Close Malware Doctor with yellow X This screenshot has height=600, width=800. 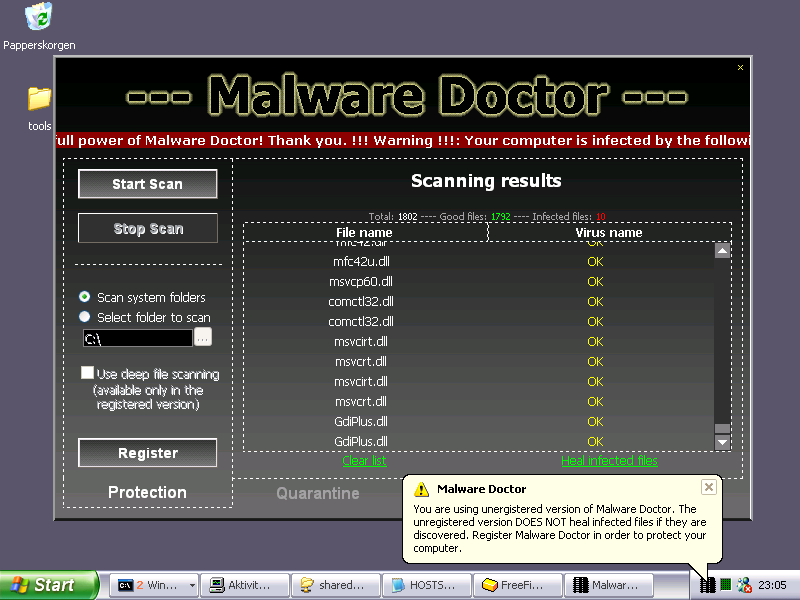coord(740,67)
